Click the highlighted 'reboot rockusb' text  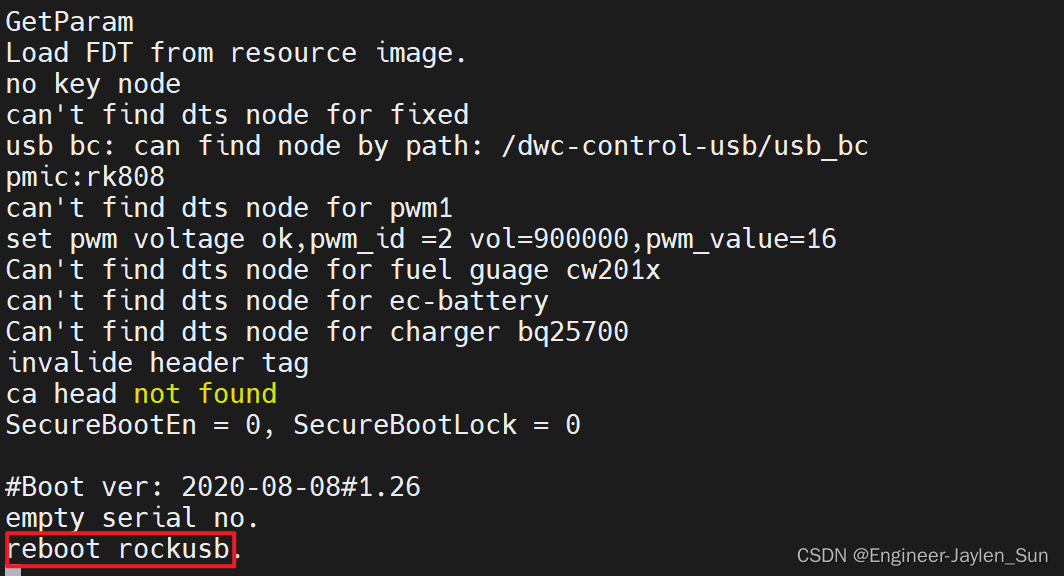pos(118,549)
